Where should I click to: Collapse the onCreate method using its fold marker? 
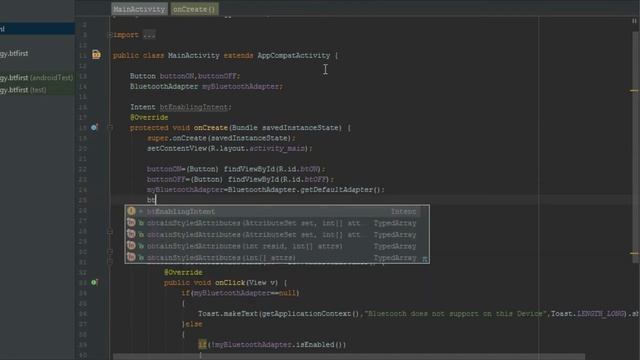(110, 127)
